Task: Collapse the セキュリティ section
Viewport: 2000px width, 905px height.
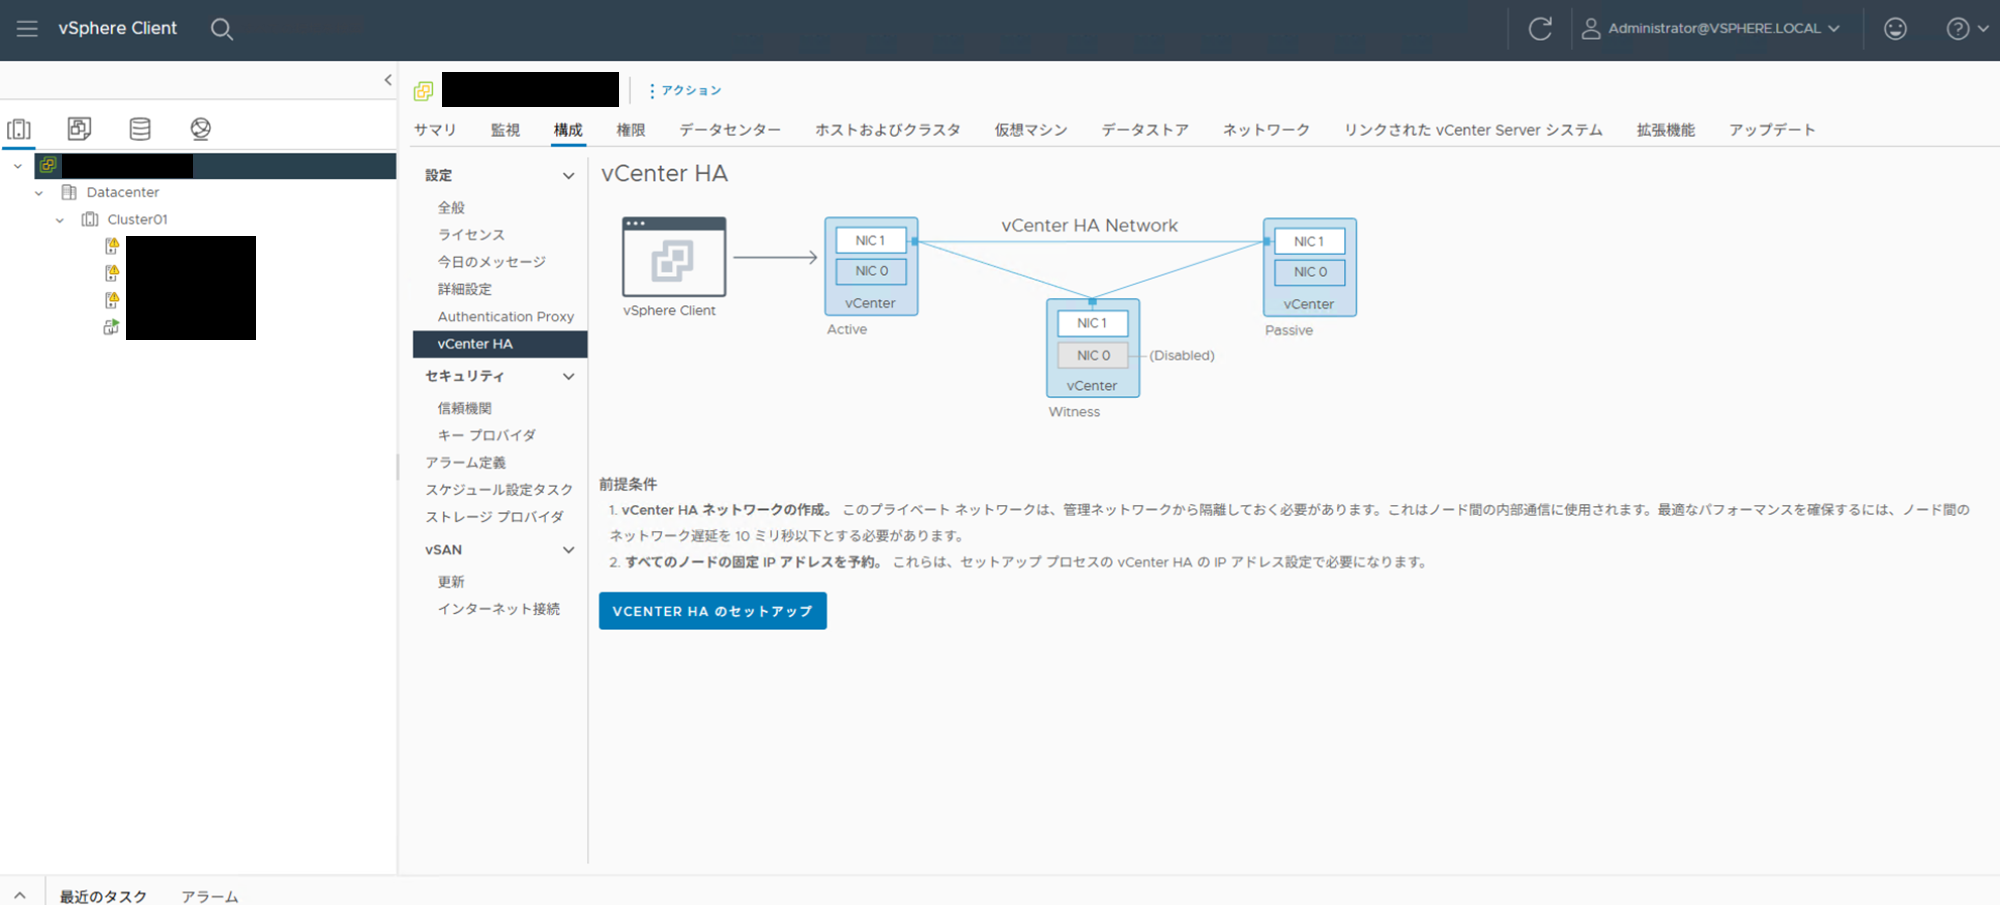Action: [x=568, y=377]
